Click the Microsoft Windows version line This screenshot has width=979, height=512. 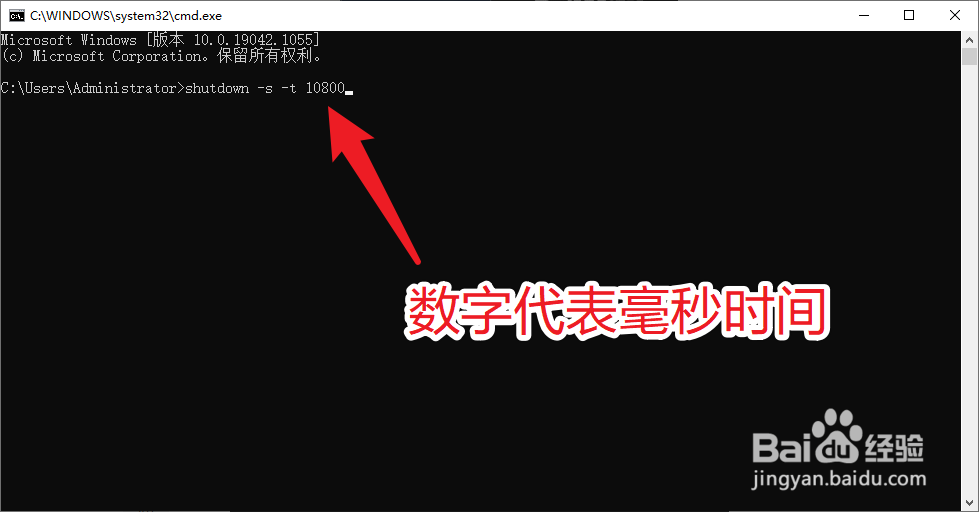click(x=160, y=40)
